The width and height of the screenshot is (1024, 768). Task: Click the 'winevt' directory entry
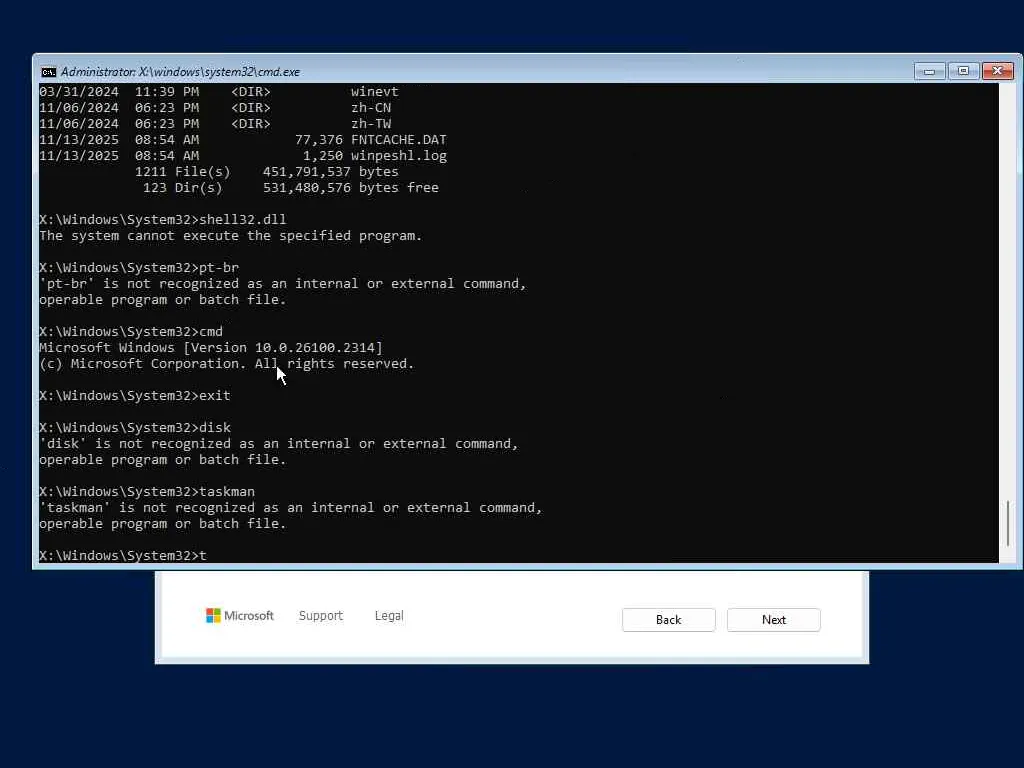click(375, 91)
